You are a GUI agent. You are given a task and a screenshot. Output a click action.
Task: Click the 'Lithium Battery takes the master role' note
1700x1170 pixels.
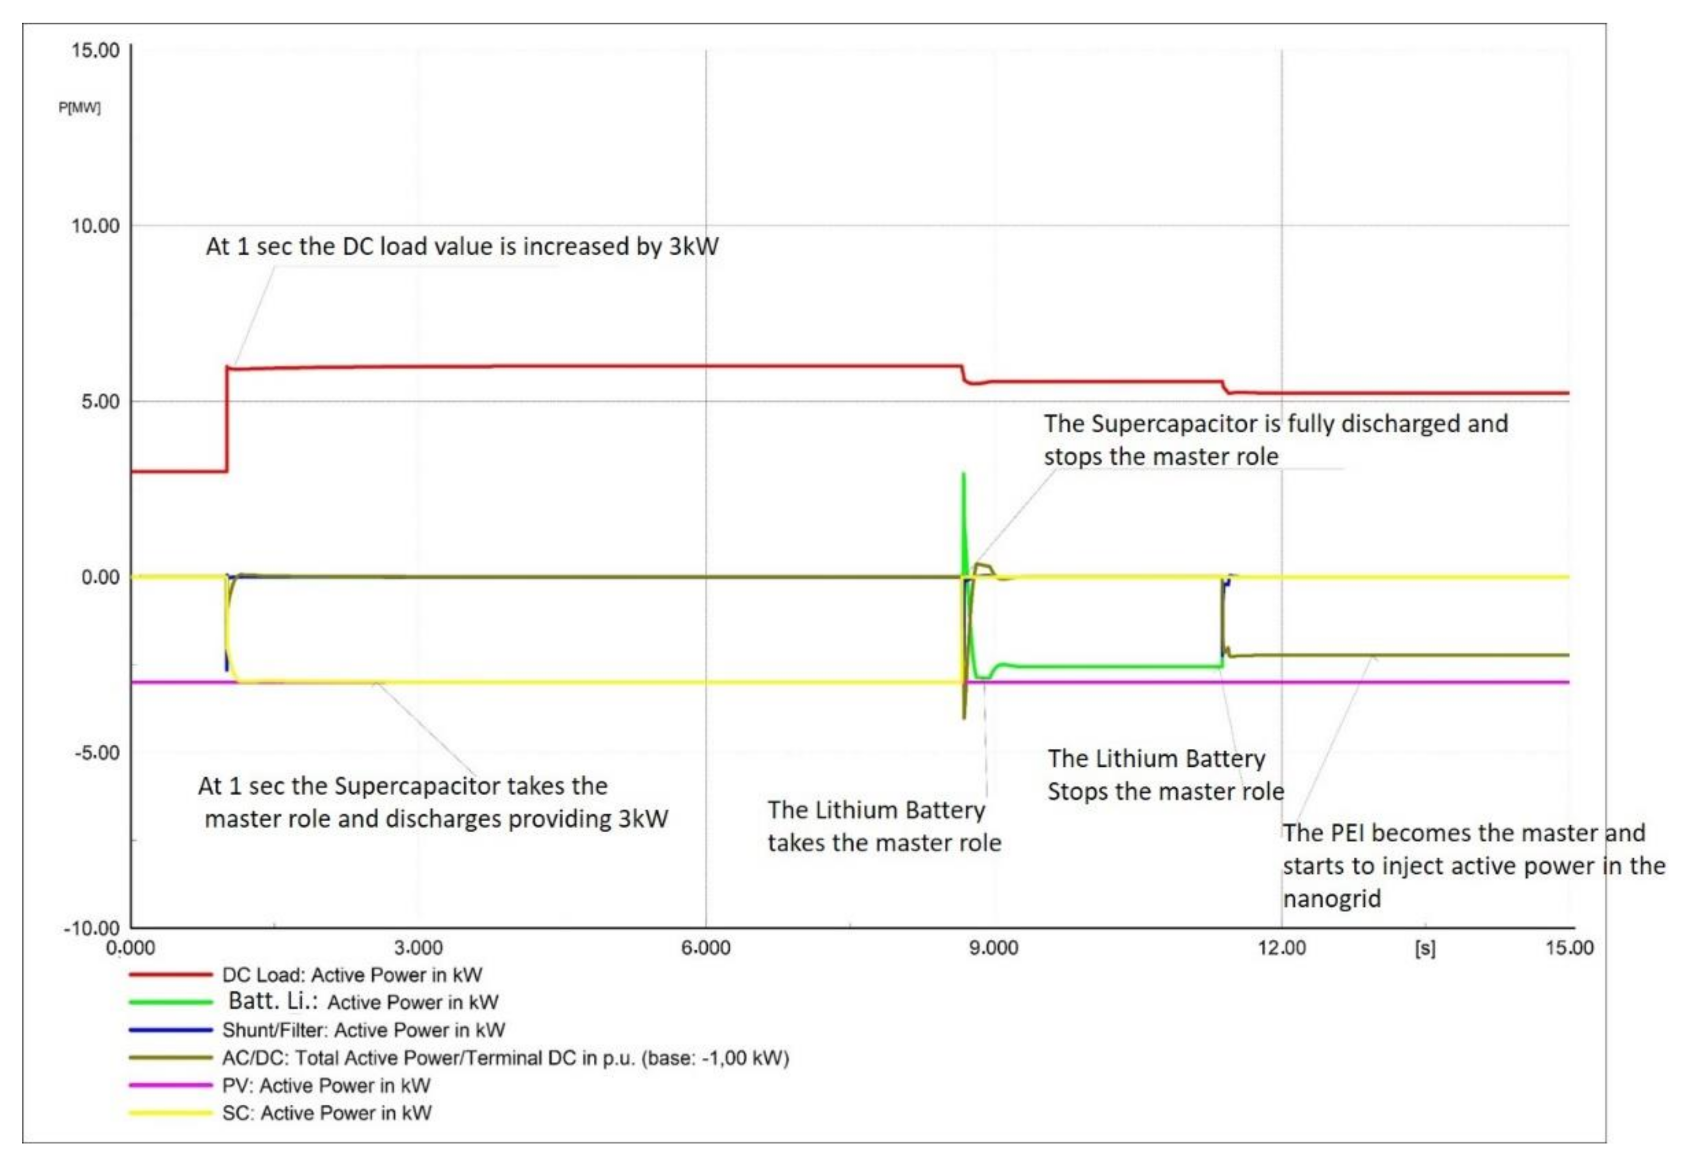click(884, 826)
